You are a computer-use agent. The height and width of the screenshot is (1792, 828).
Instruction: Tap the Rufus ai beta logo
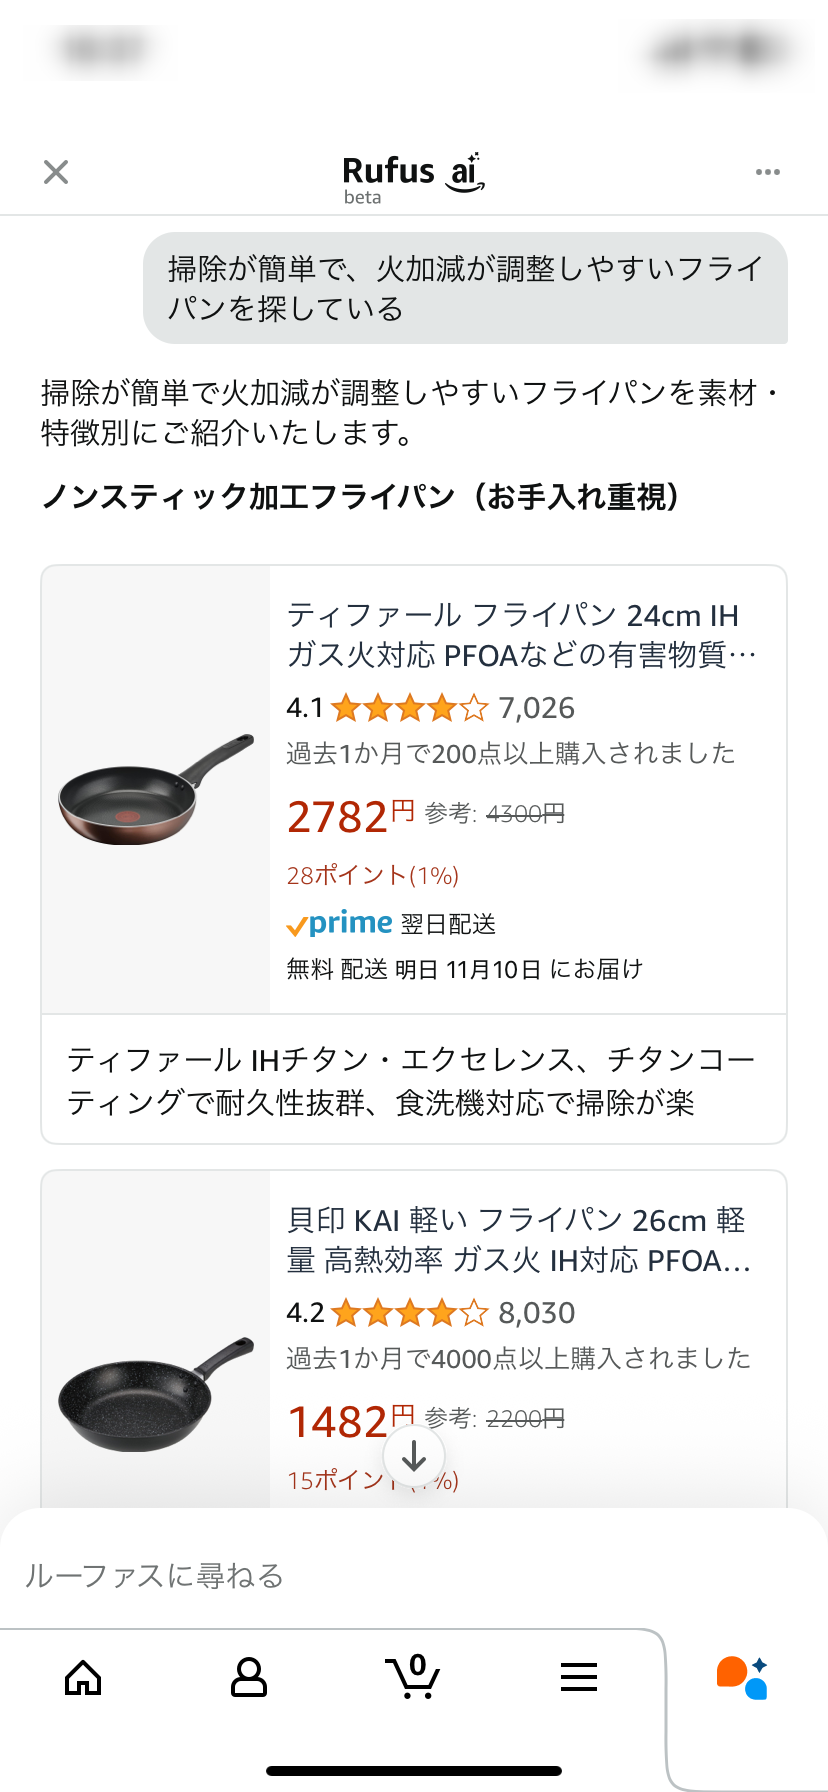click(x=413, y=178)
